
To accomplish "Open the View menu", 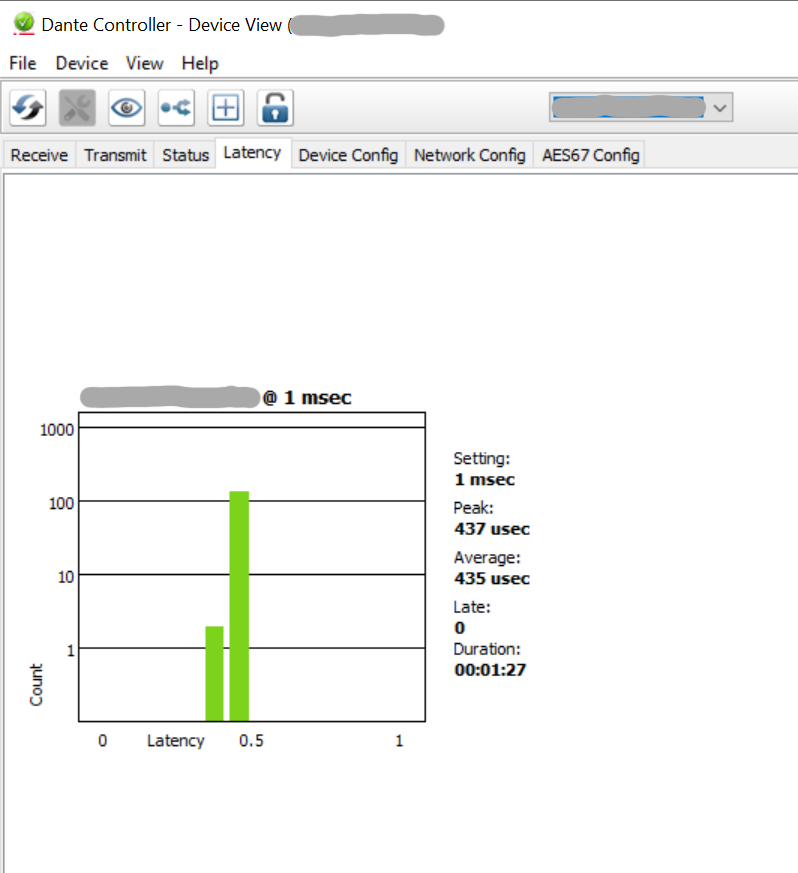I will tap(145, 63).
